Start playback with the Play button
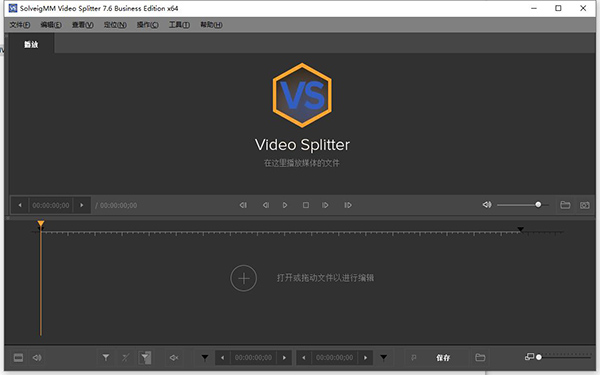Image resolution: width=600 pixels, height=375 pixels. 285,205
